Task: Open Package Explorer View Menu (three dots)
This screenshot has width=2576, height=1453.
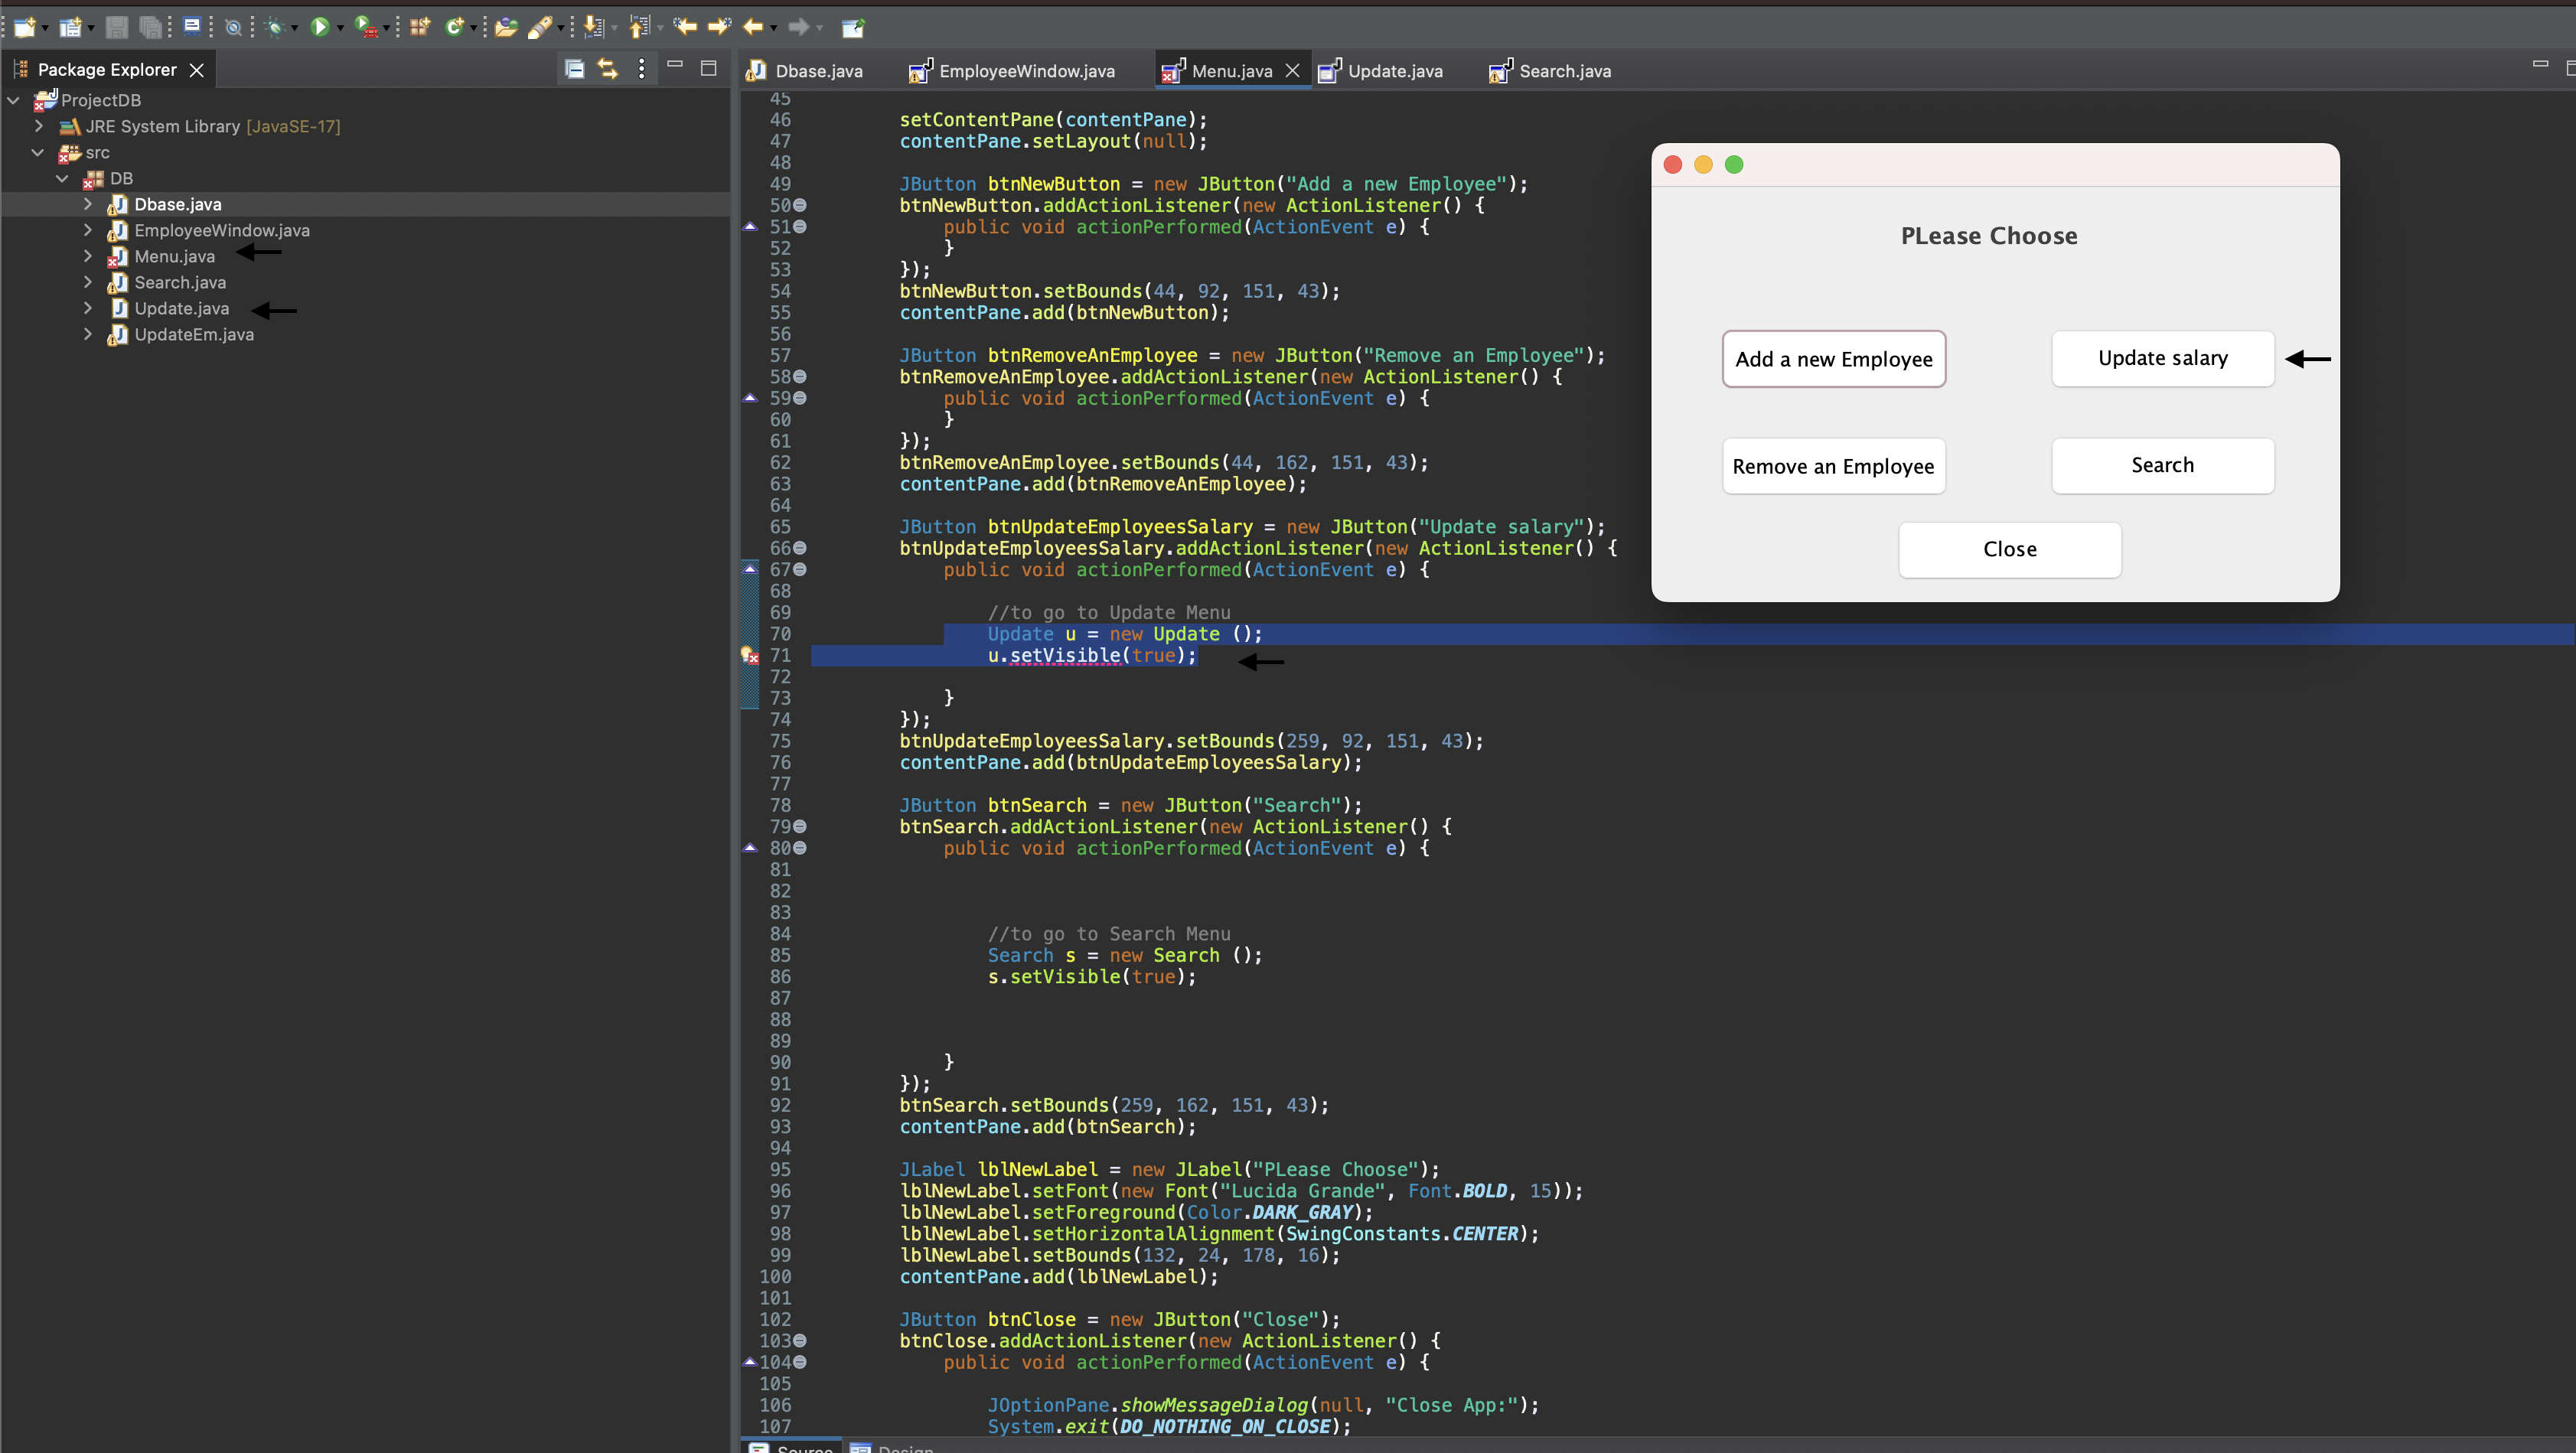Action: pyautogui.click(x=642, y=69)
